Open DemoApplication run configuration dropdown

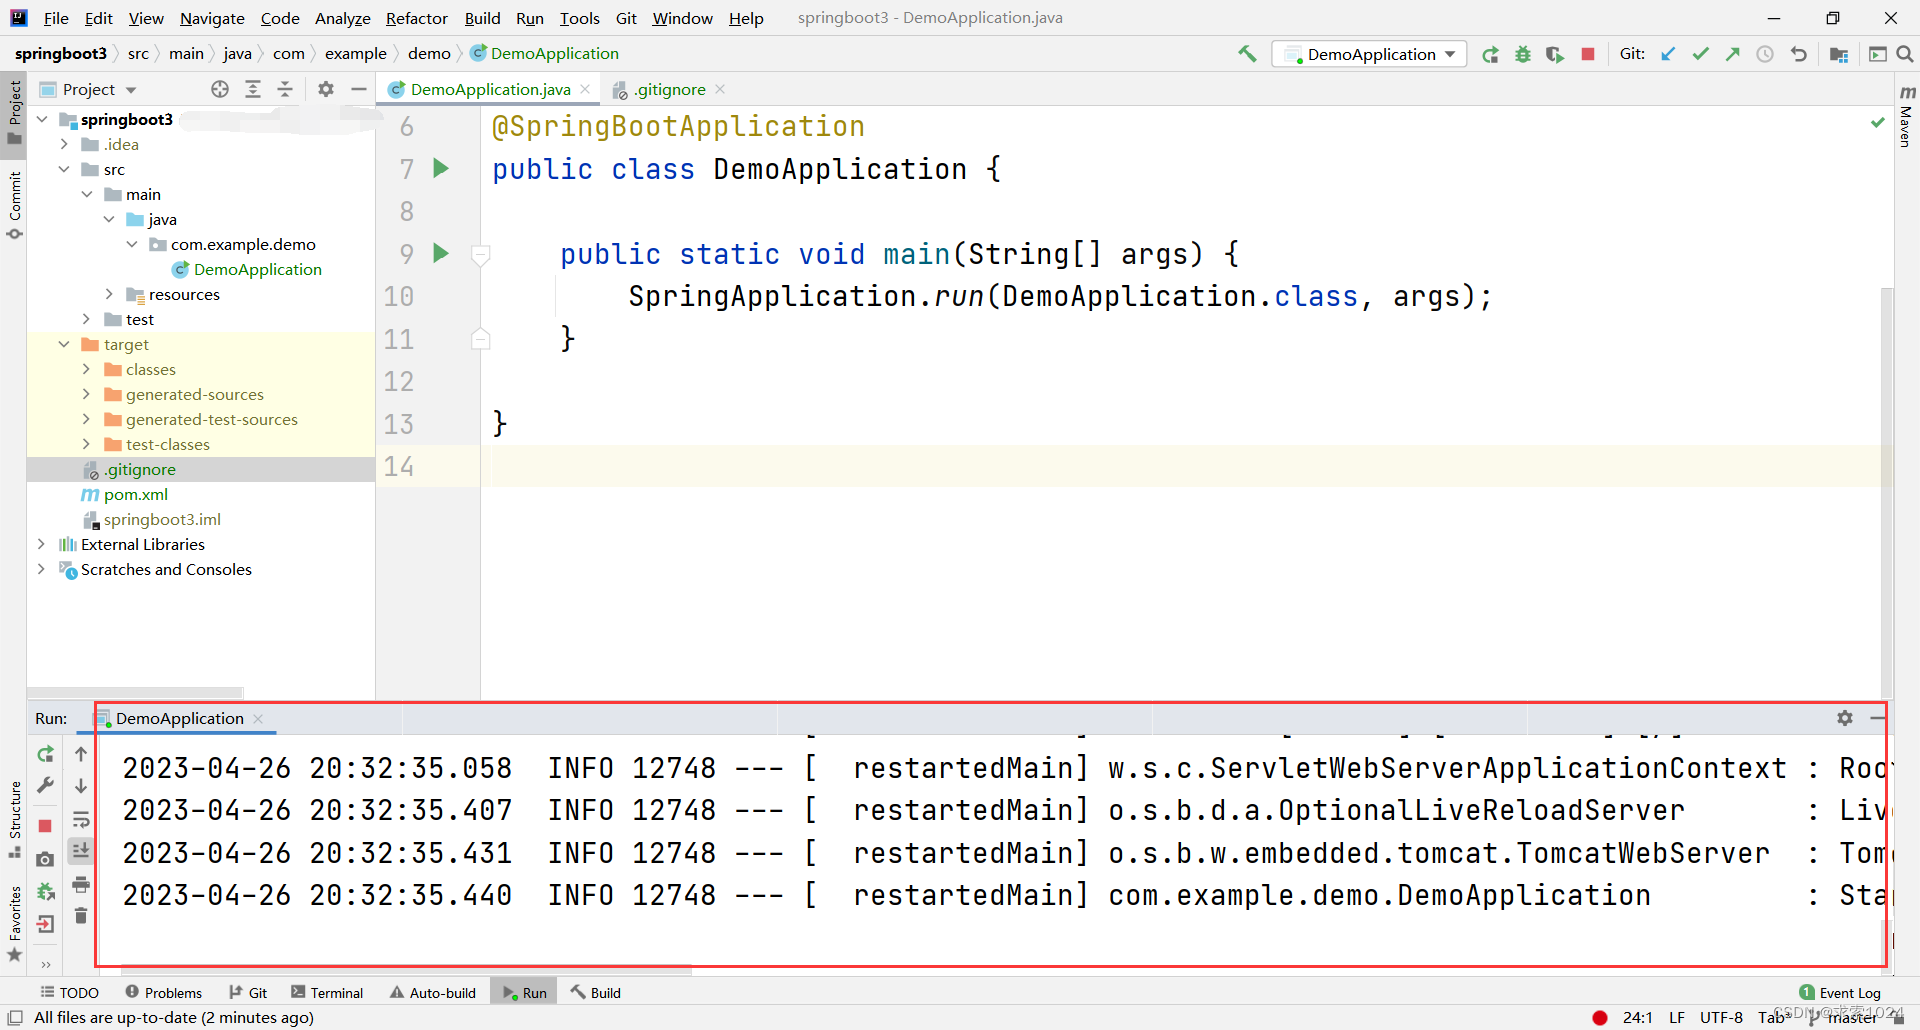(1369, 54)
